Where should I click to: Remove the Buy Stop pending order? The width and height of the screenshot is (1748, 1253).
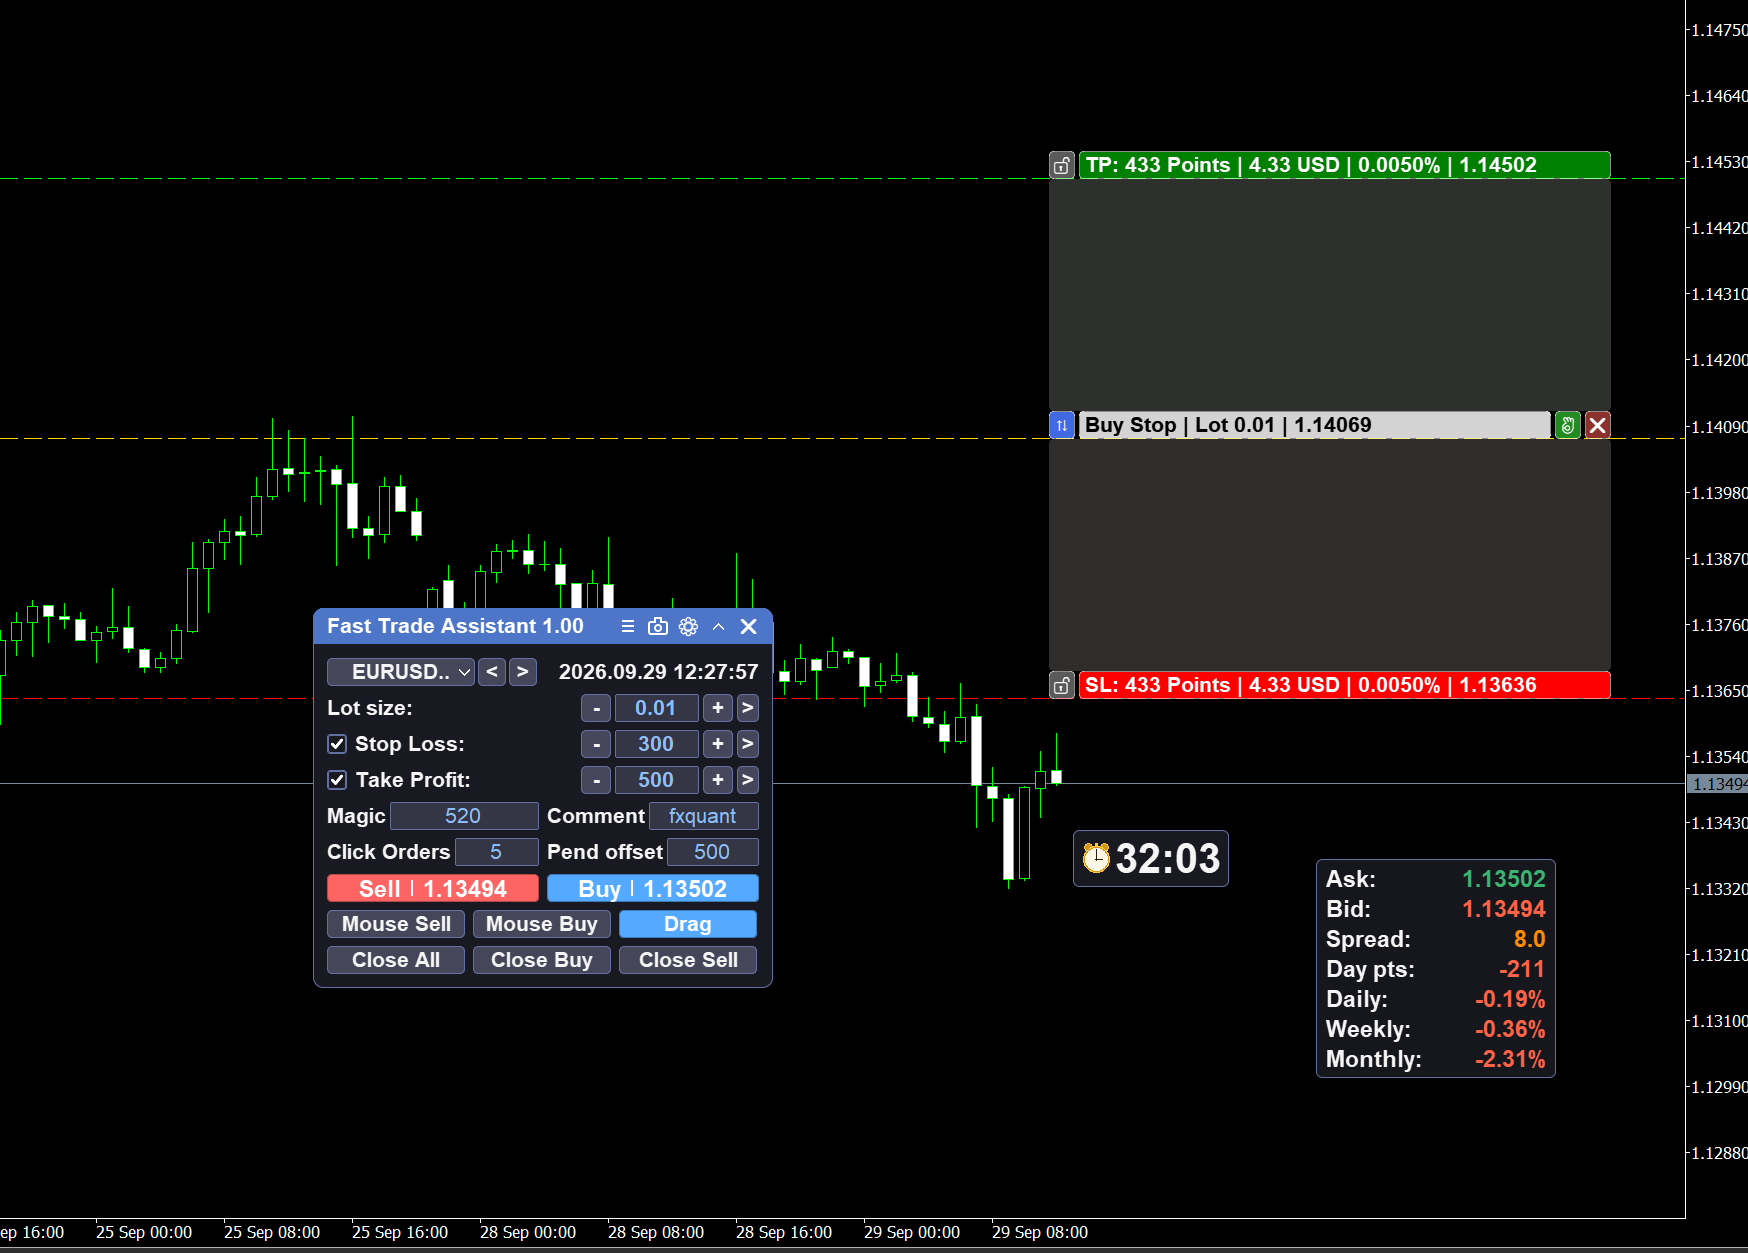[1598, 425]
